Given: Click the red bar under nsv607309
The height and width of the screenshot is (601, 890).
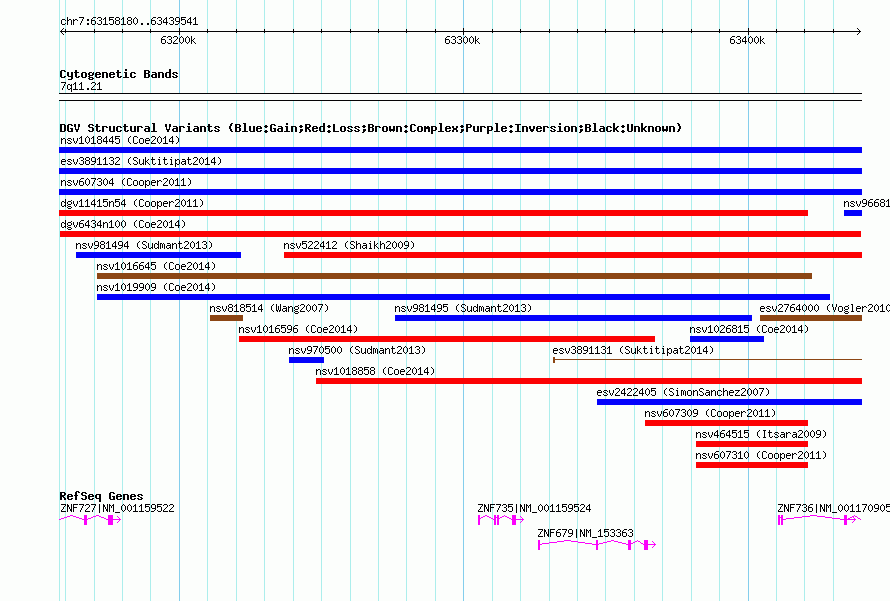Looking at the screenshot, I should (727, 423).
